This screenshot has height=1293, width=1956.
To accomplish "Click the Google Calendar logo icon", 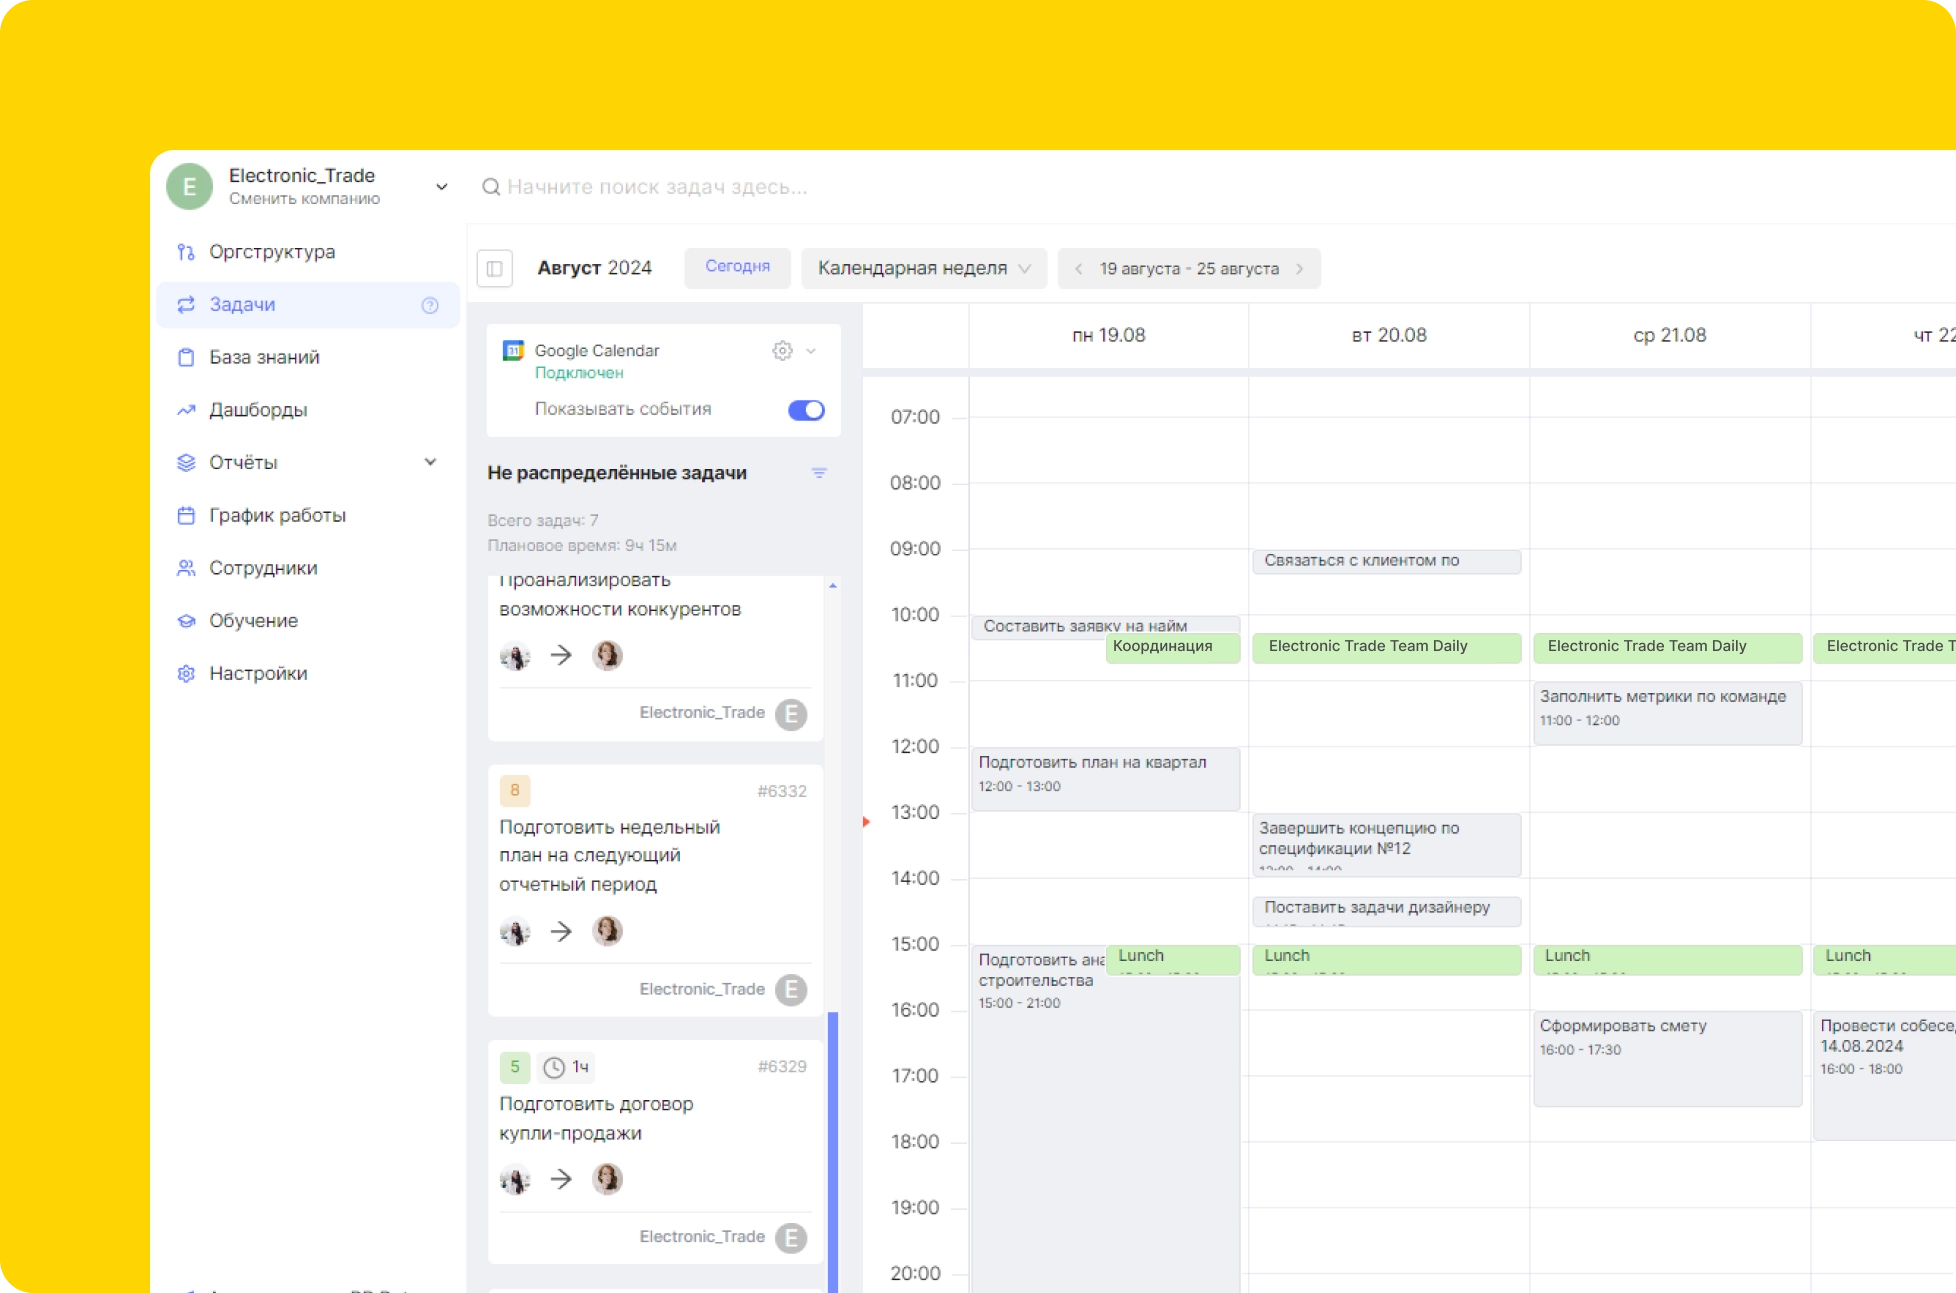I will [x=514, y=350].
